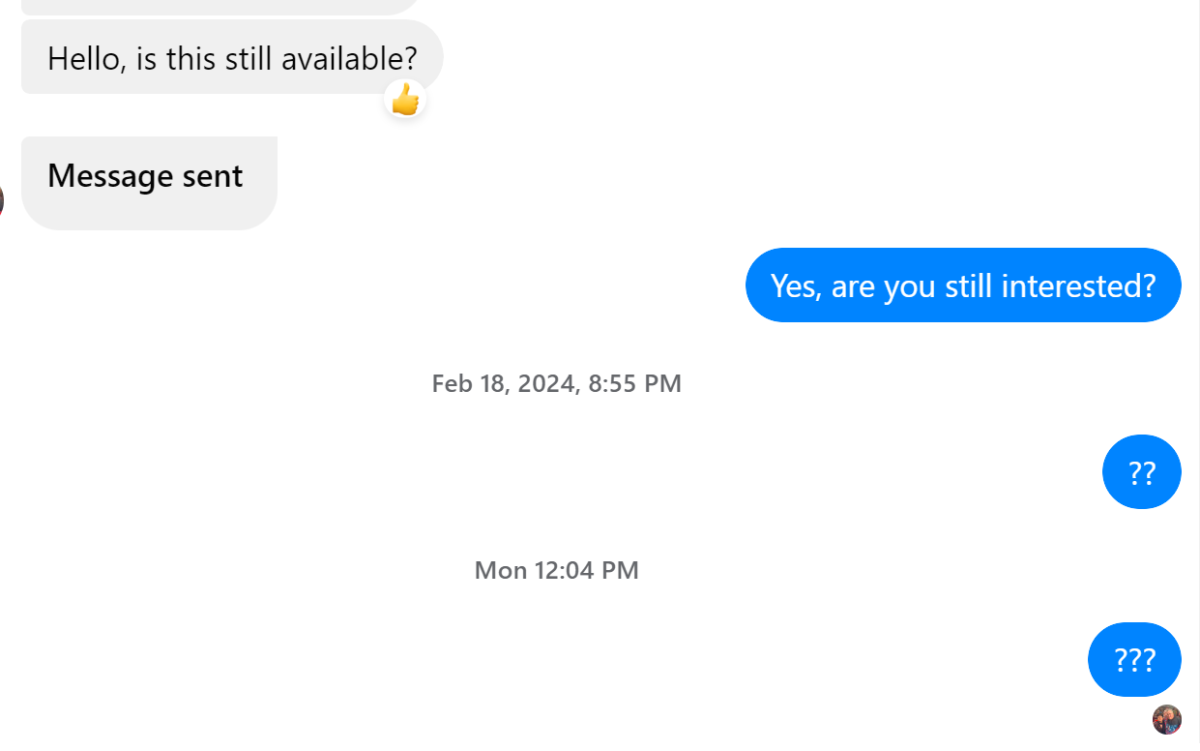The height and width of the screenshot is (751, 1200).
Task: Click the "Feb 18, 2024, 8:55 PM" timestamp
Action: (x=556, y=383)
